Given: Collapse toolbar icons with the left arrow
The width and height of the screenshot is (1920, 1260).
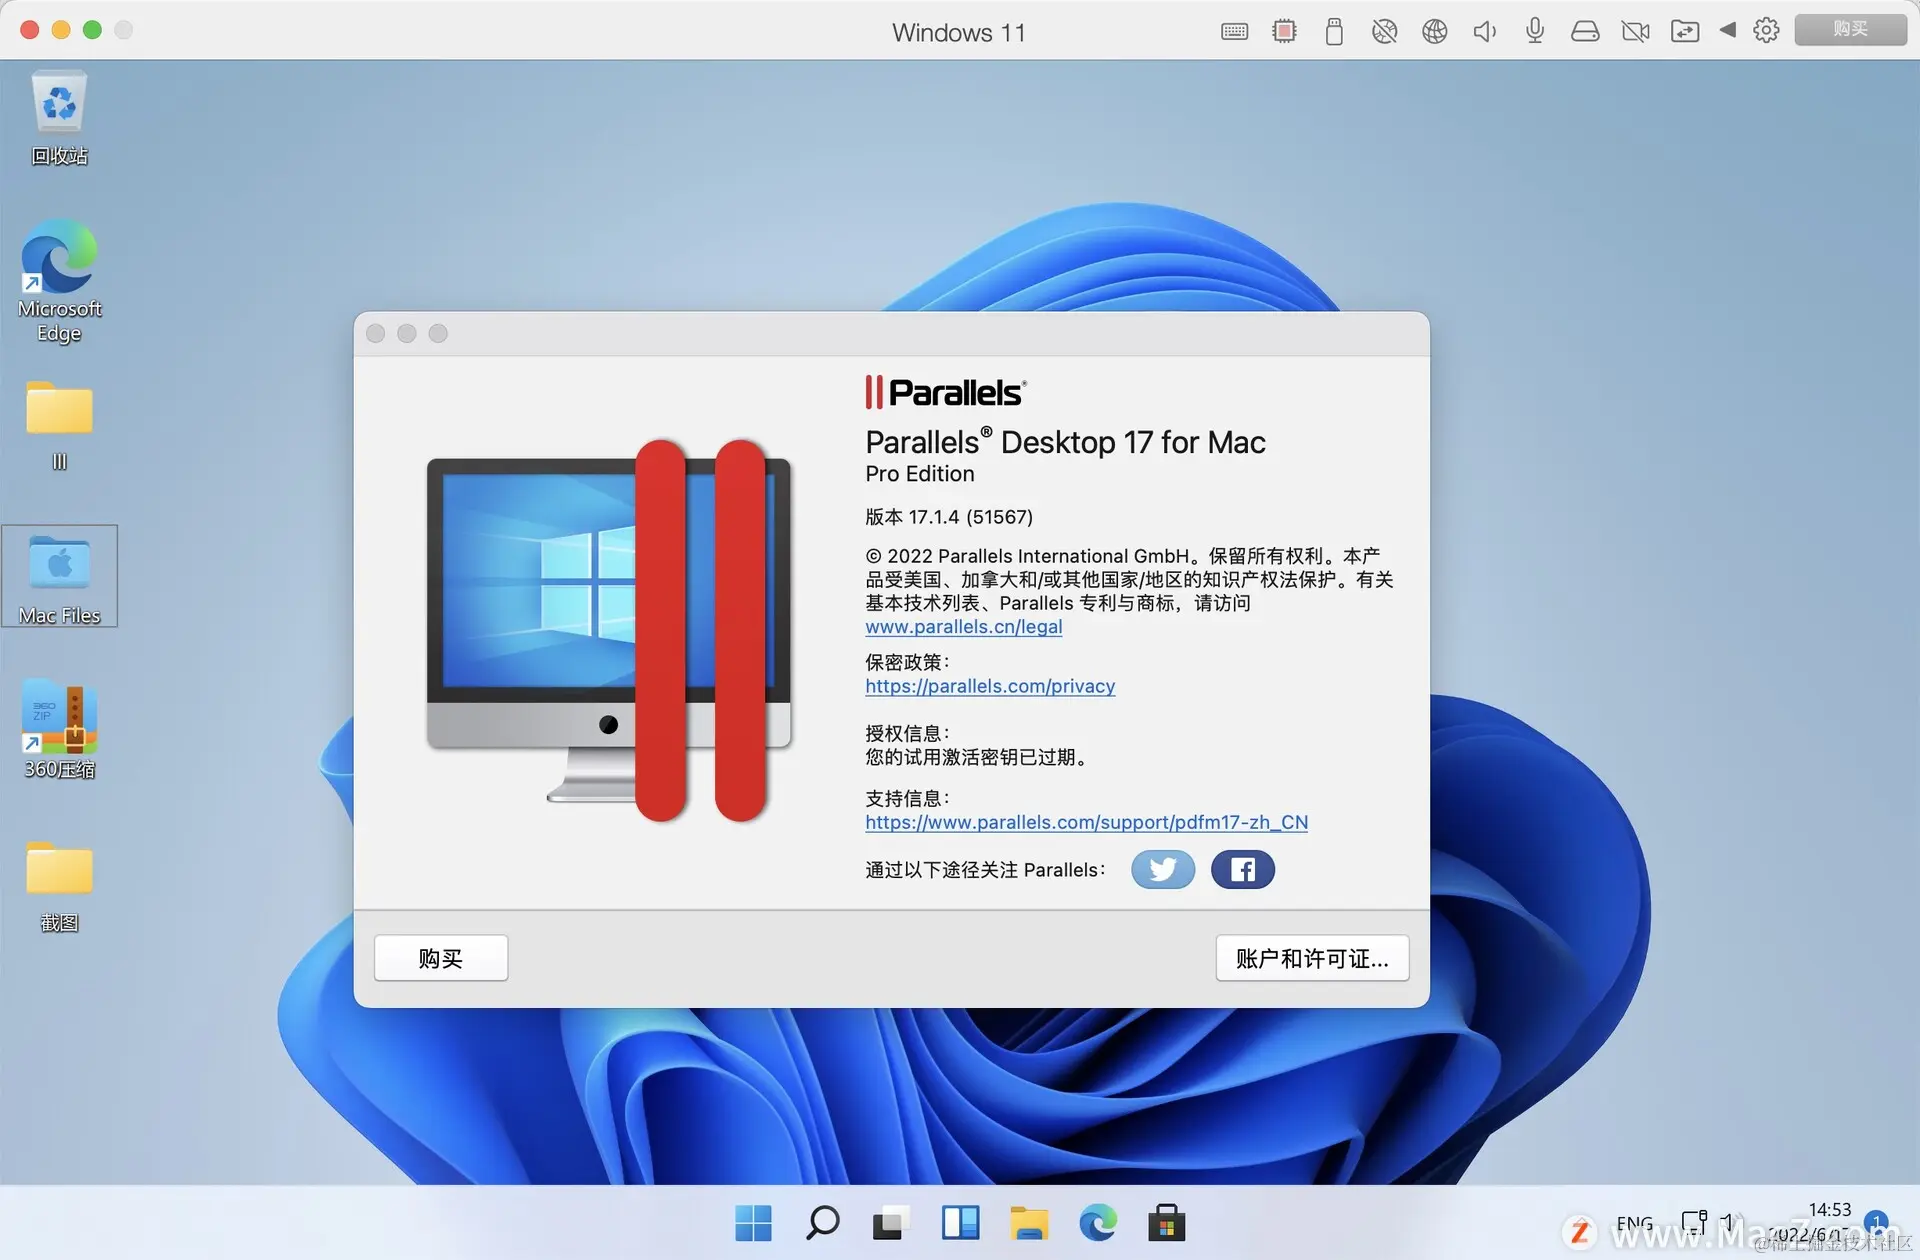Looking at the screenshot, I should [x=1727, y=30].
